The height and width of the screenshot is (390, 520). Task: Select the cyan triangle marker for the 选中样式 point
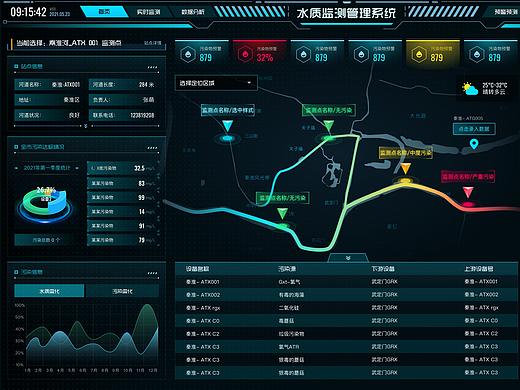[x=228, y=126]
